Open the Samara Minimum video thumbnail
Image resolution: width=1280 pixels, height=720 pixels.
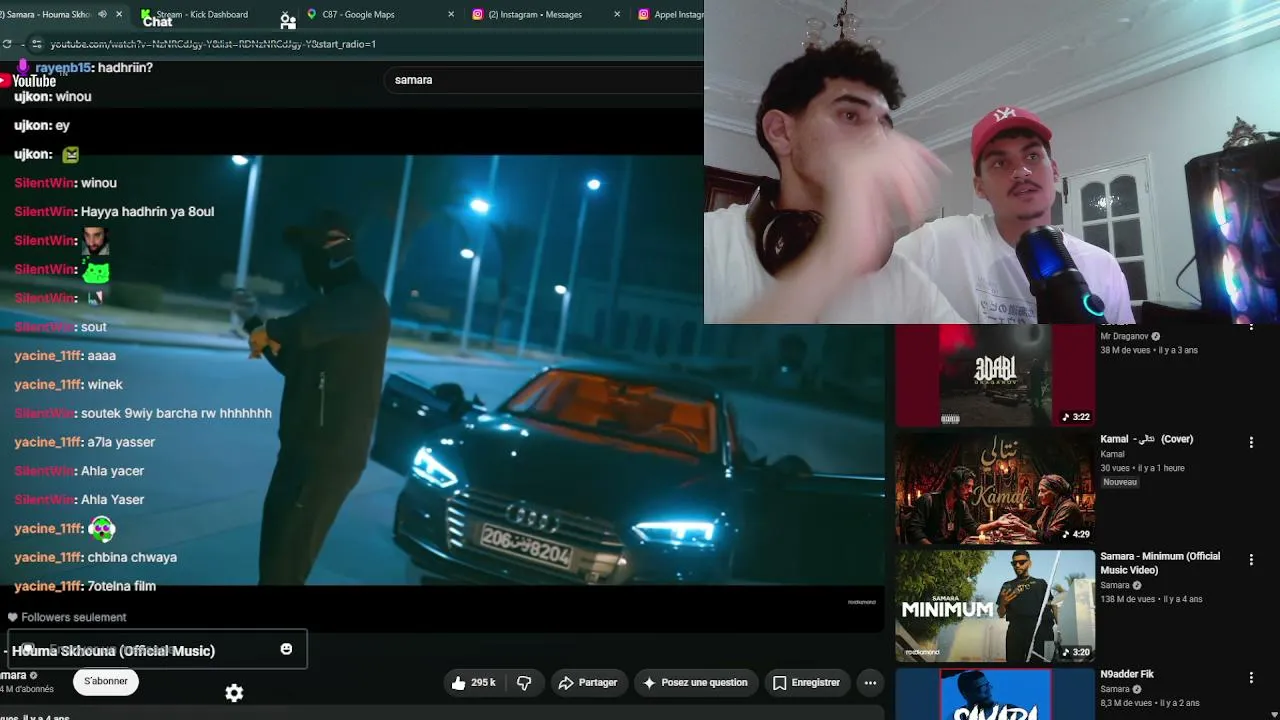pos(995,606)
